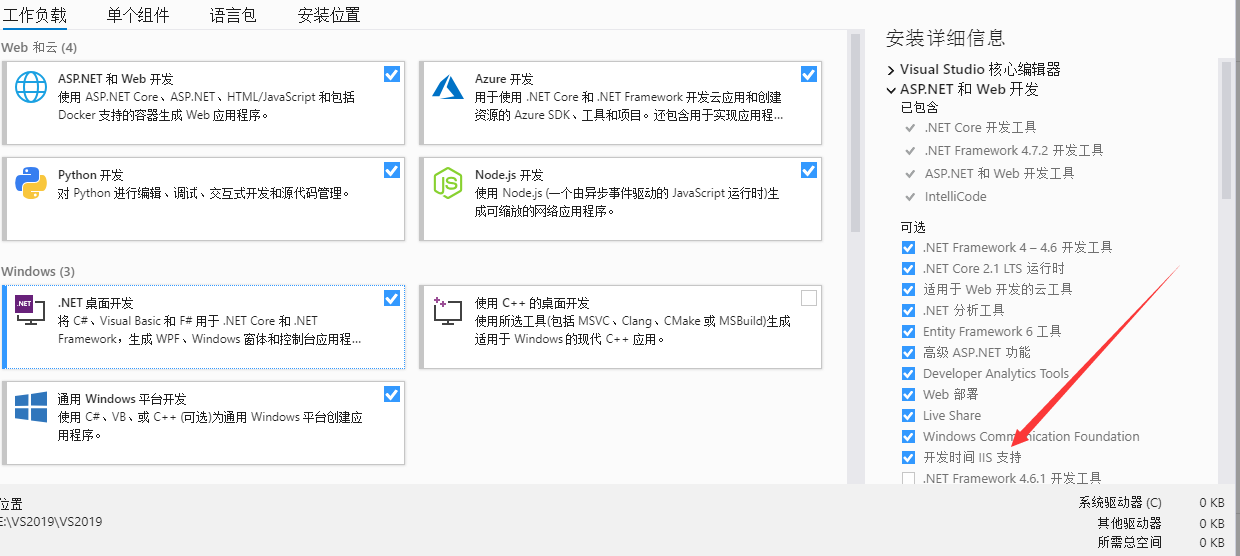Uncheck the .NET 桌面开发 workload checkbox
This screenshot has width=1240, height=556.
(391, 298)
